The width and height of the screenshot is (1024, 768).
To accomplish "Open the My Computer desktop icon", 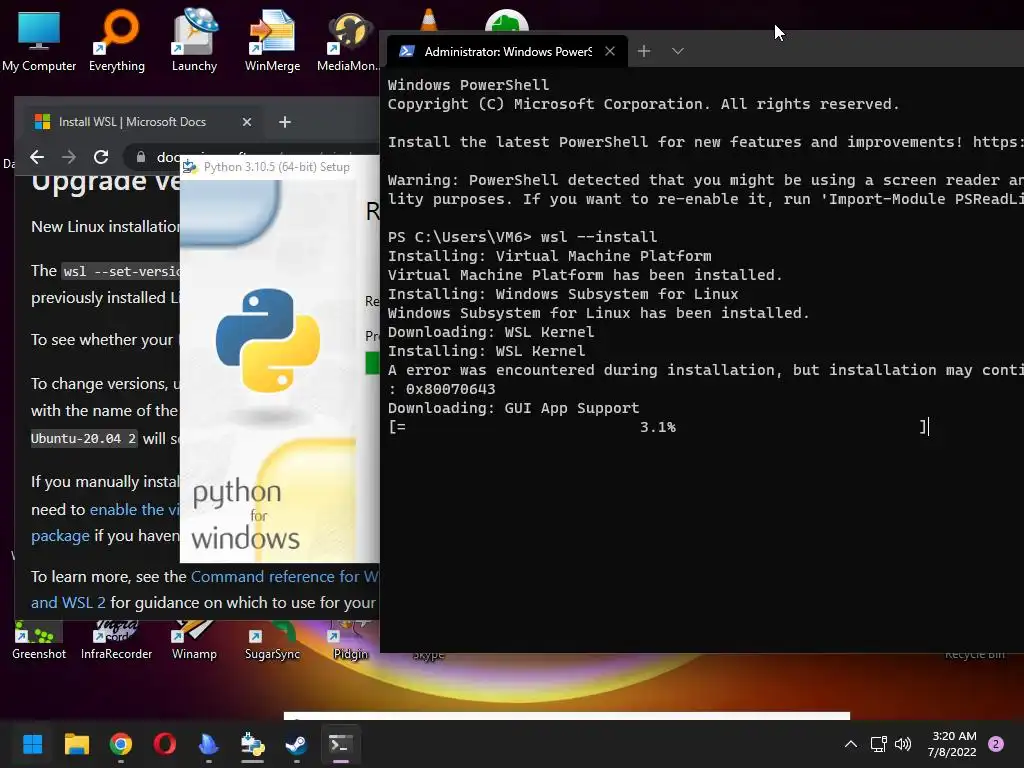I will (39, 40).
